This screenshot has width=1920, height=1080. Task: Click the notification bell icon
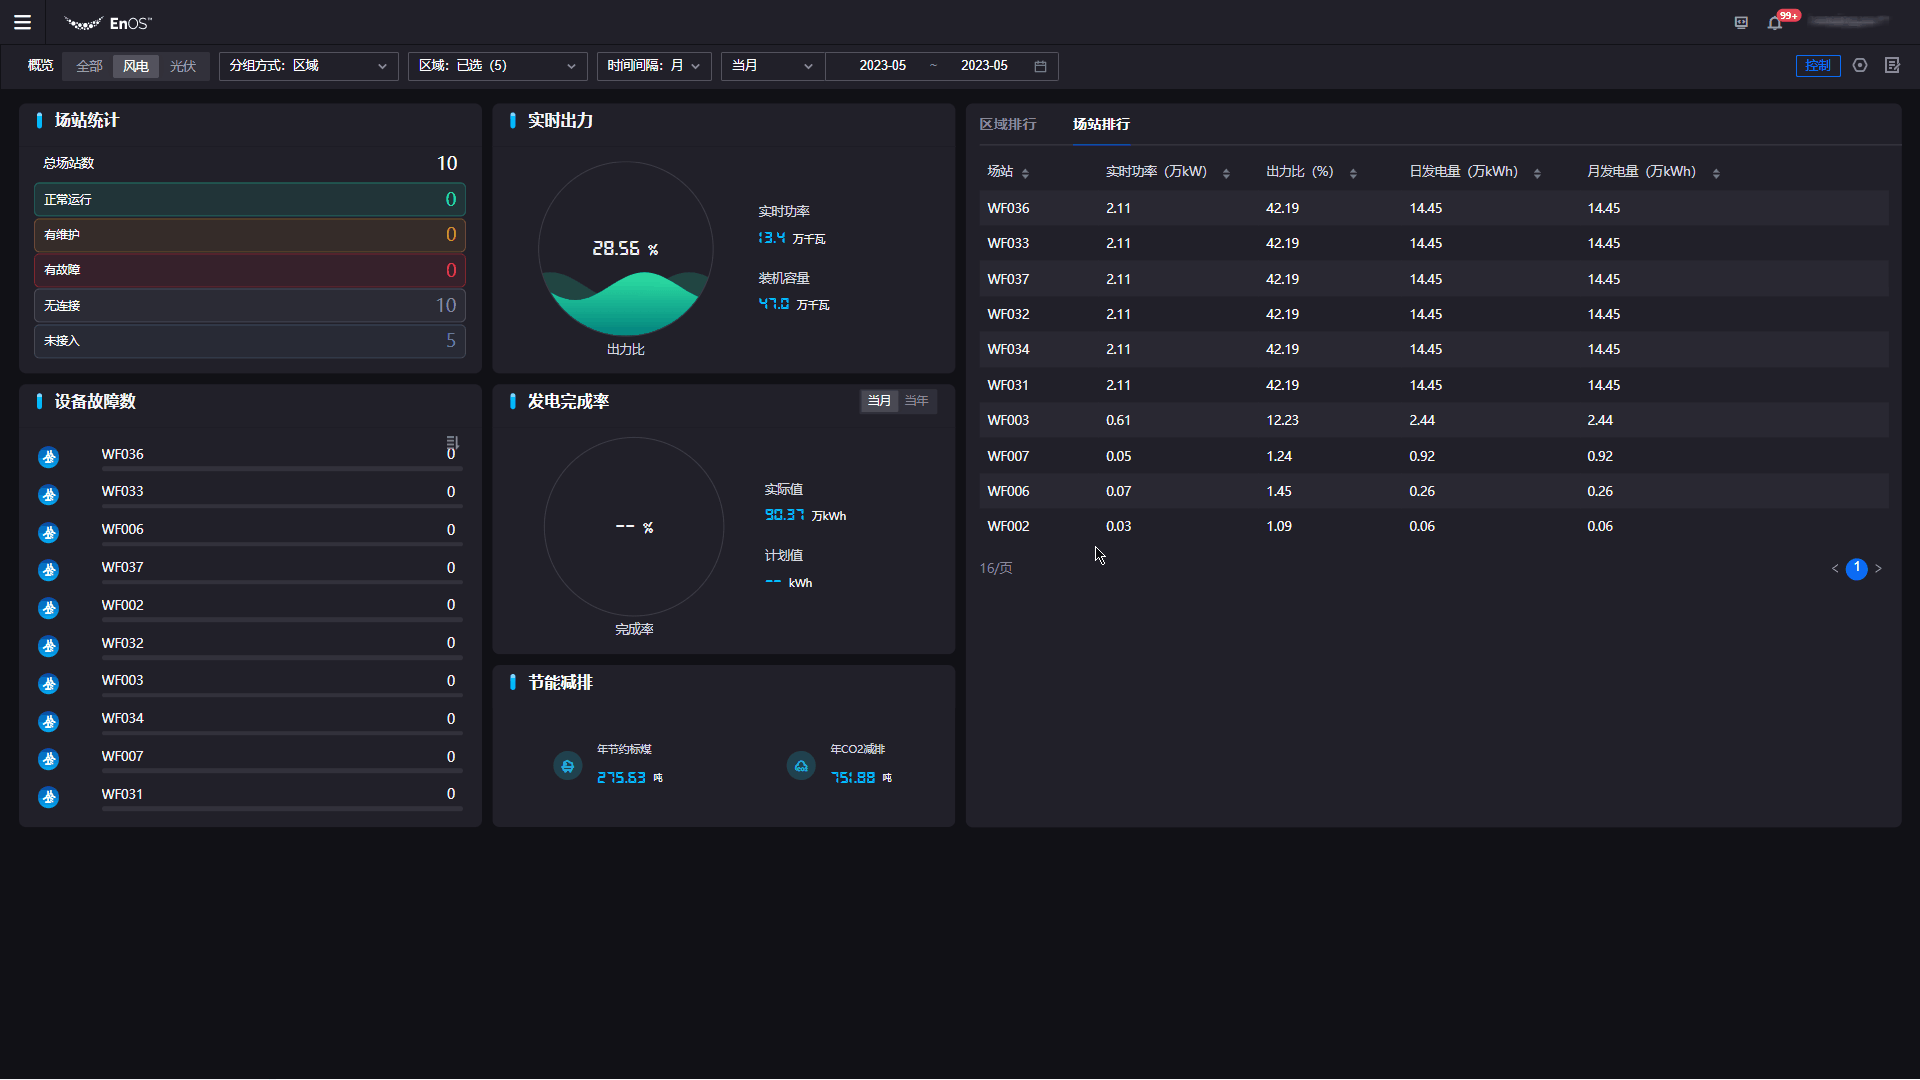pyautogui.click(x=1775, y=23)
